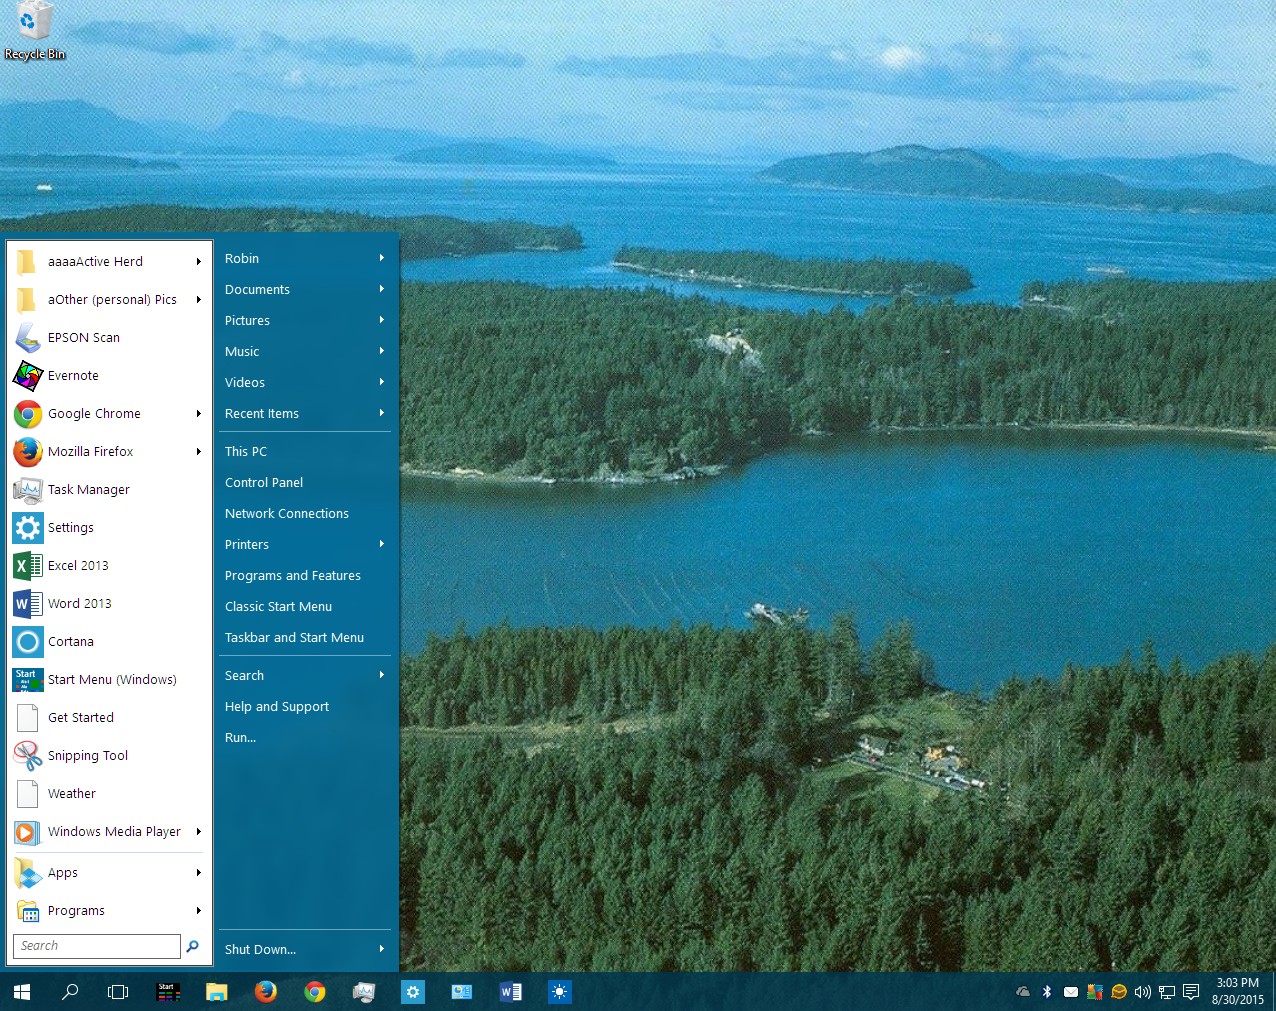This screenshot has height=1011, width=1276.
Task: Click the Firefox icon on the taskbar
Action: click(x=265, y=992)
